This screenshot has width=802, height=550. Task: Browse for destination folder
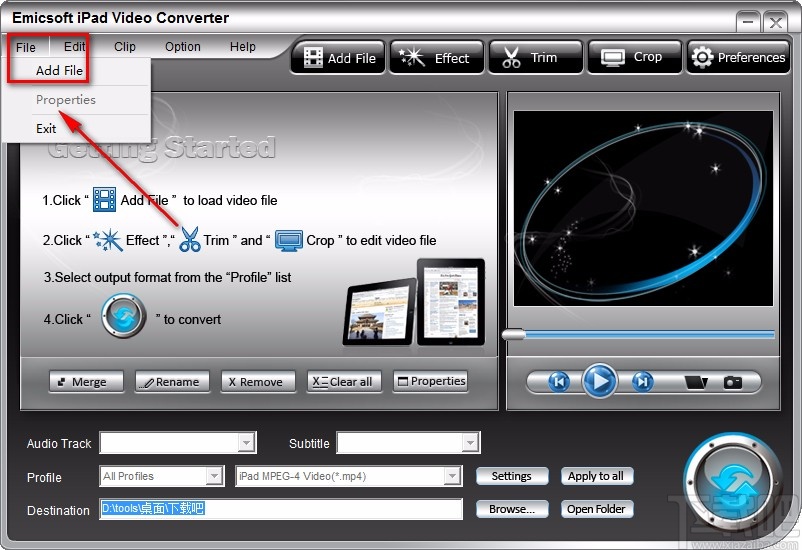click(x=512, y=509)
